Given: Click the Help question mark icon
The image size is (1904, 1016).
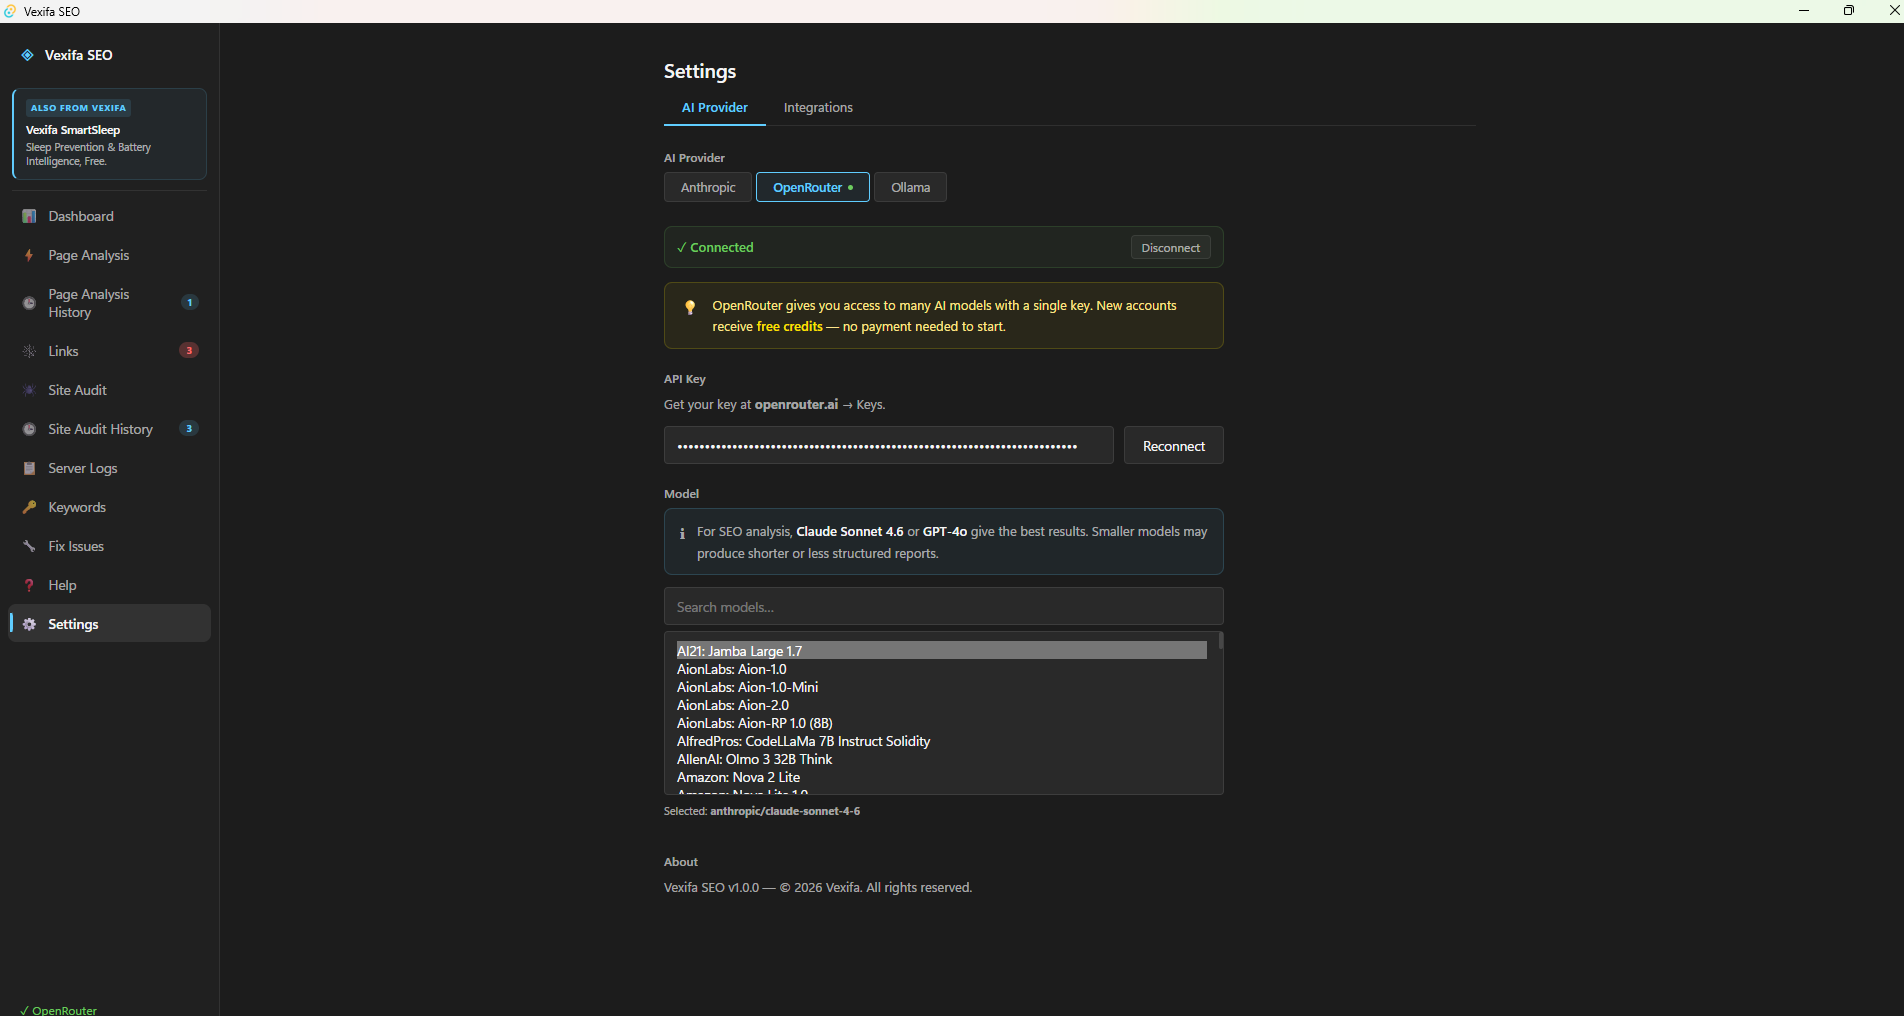Looking at the screenshot, I should [x=29, y=585].
